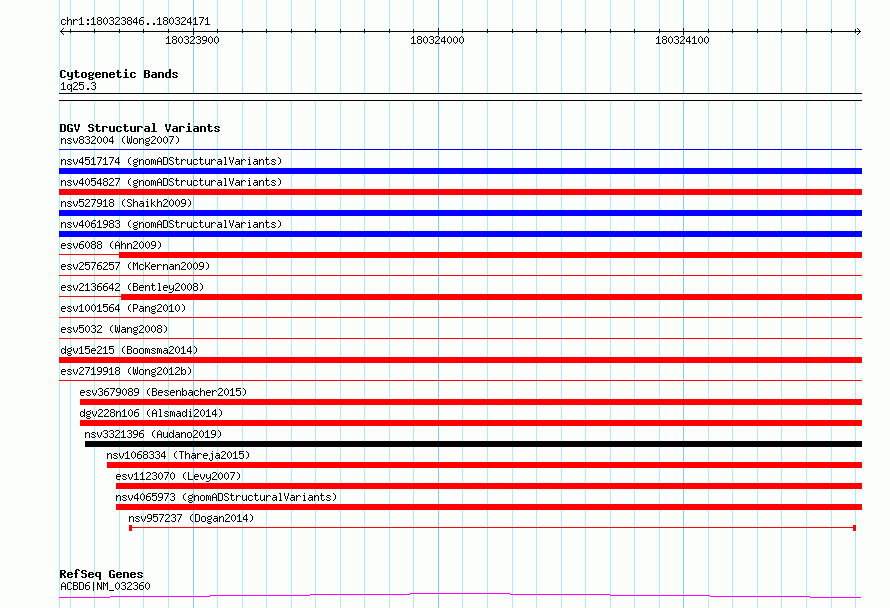Select variant esv2719918 (Wong2012b)
The width and height of the screenshot is (890, 608).
pyautogui.click(x=126, y=371)
